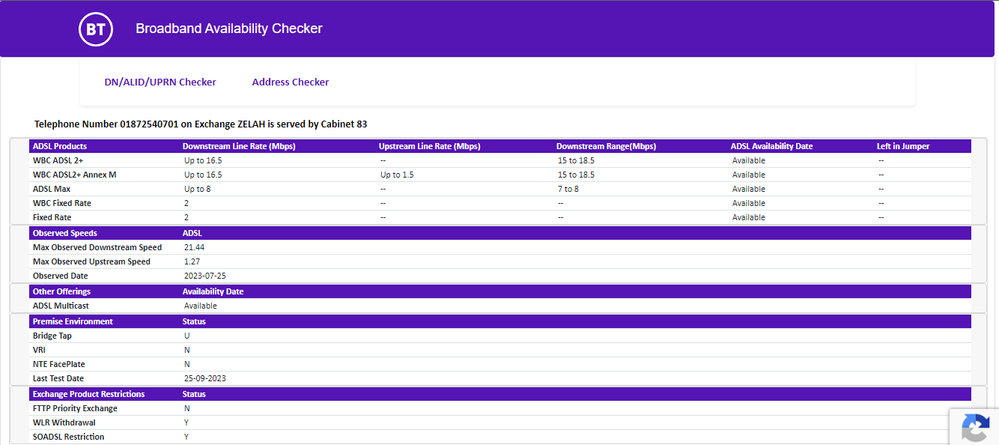Click the 1.27 upstream speed value
This screenshot has height=445, width=999.
(192, 261)
